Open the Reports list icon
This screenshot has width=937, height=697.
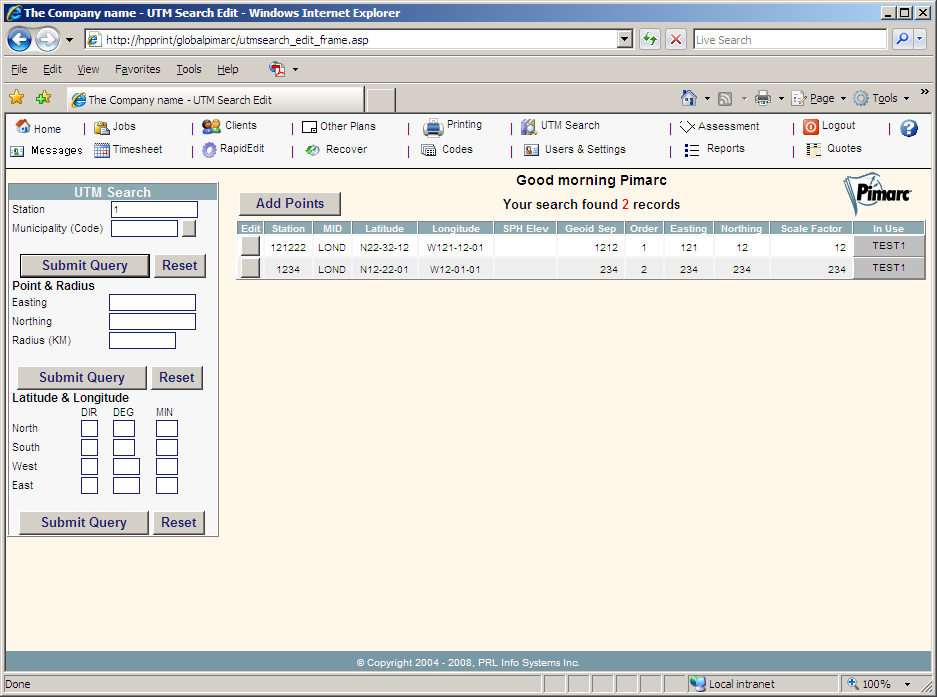pos(691,150)
